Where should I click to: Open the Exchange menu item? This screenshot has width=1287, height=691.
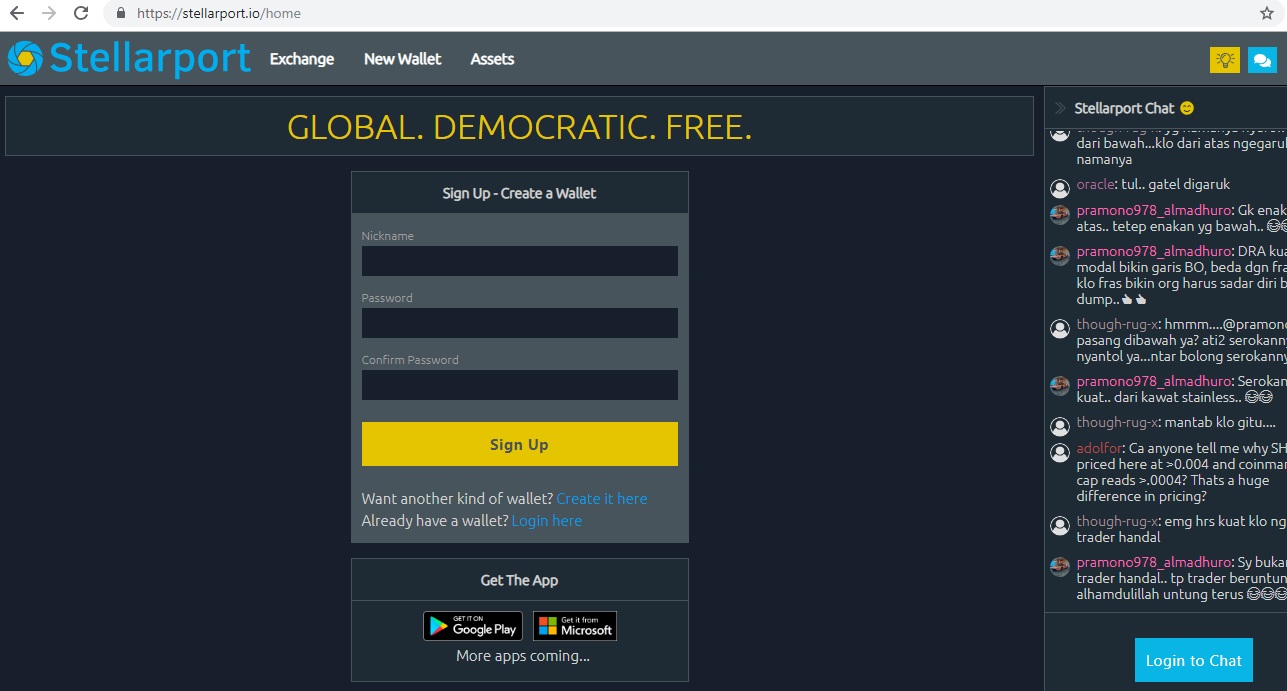click(x=302, y=59)
